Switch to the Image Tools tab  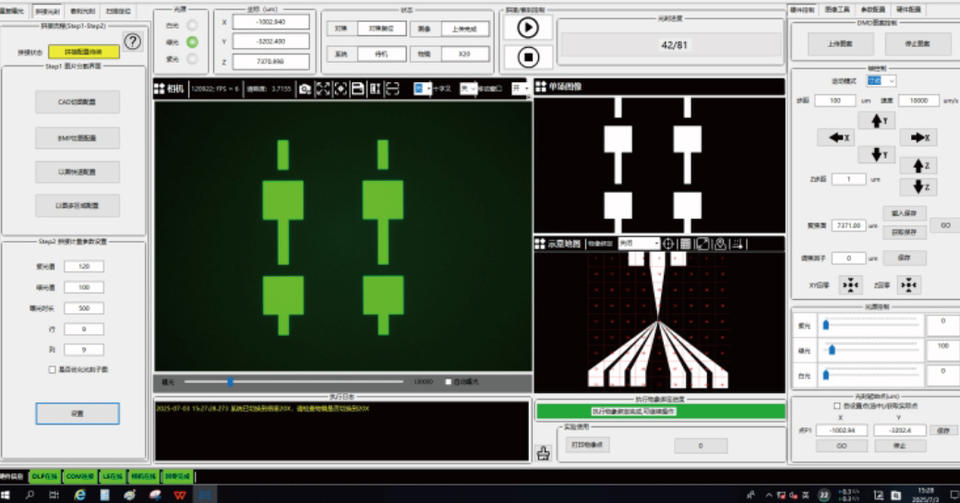pos(836,9)
